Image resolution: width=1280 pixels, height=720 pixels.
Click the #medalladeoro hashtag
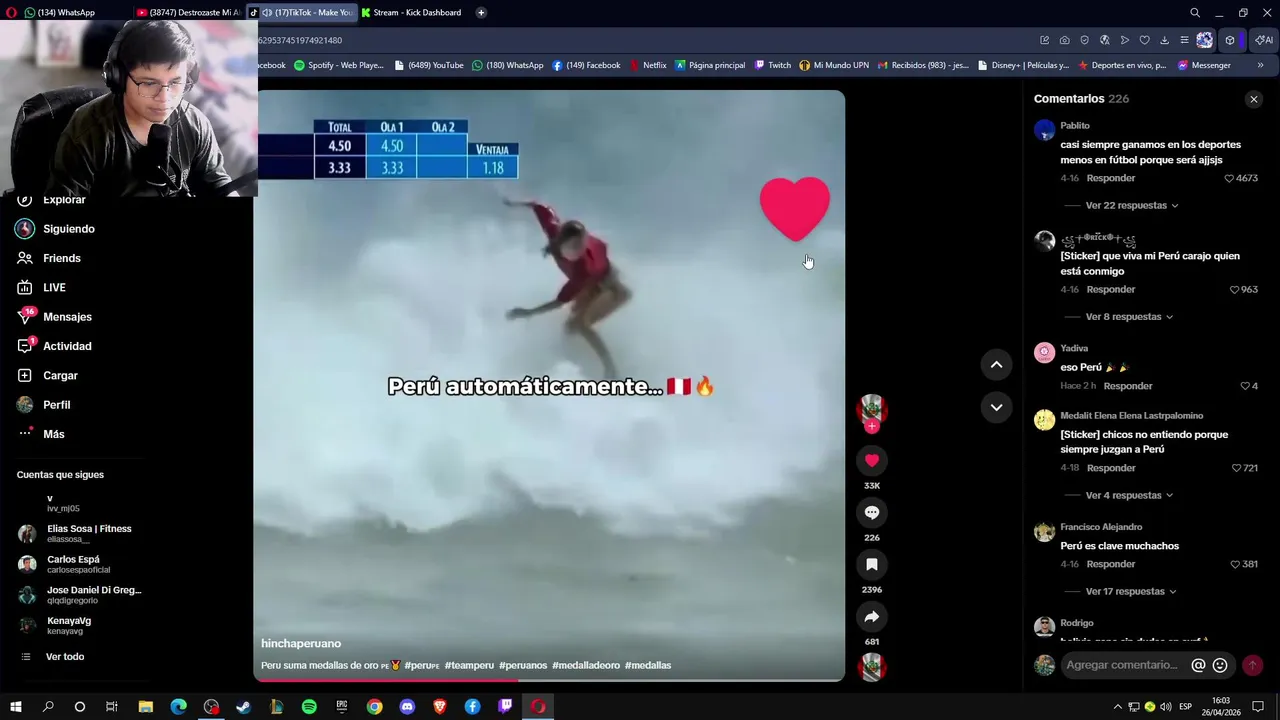pos(586,665)
